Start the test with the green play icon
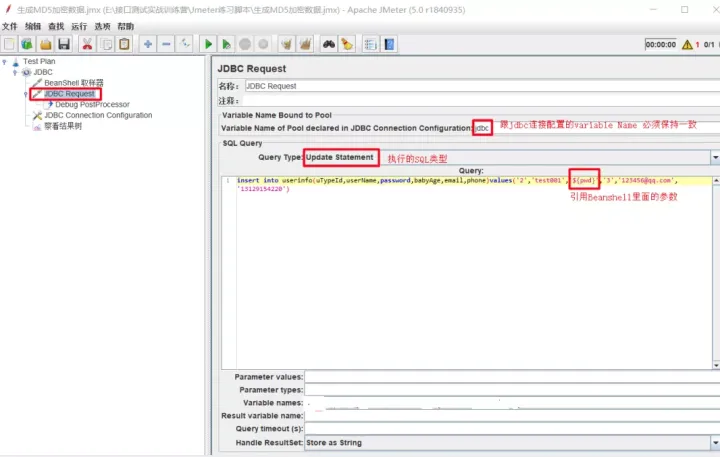 click(x=208, y=45)
